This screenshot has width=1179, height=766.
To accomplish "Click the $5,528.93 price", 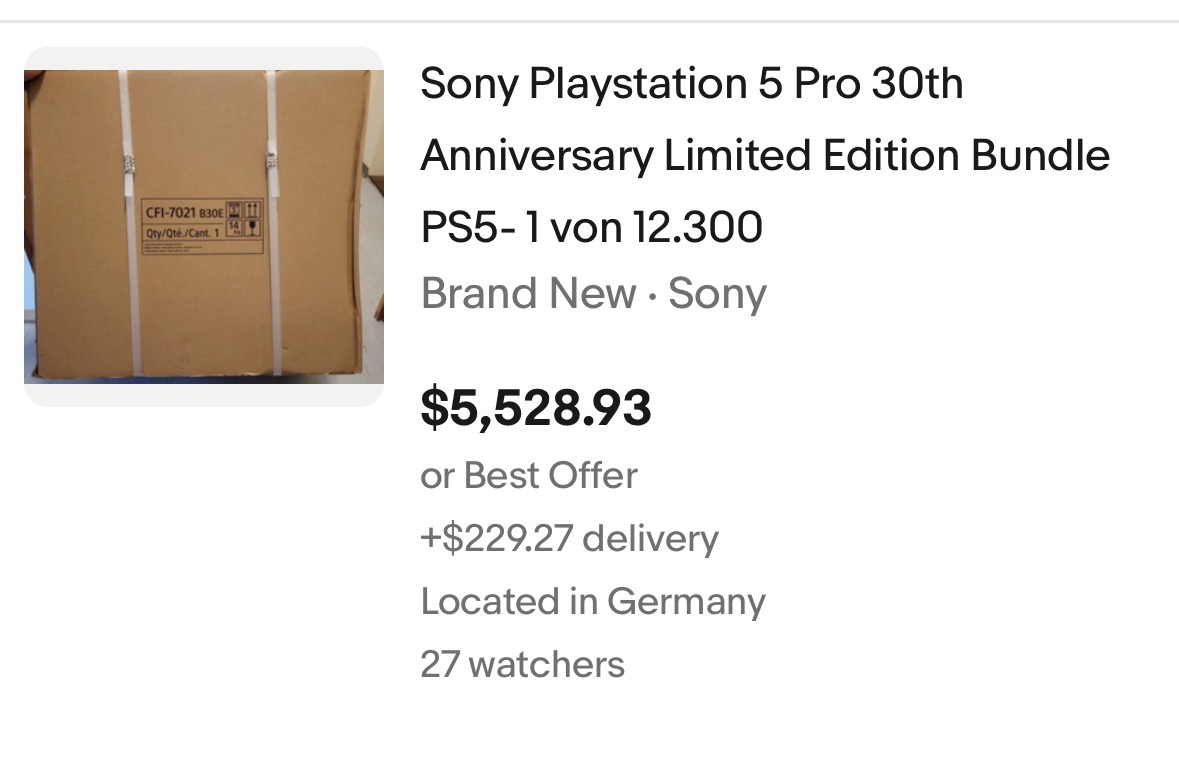I will (536, 408).
